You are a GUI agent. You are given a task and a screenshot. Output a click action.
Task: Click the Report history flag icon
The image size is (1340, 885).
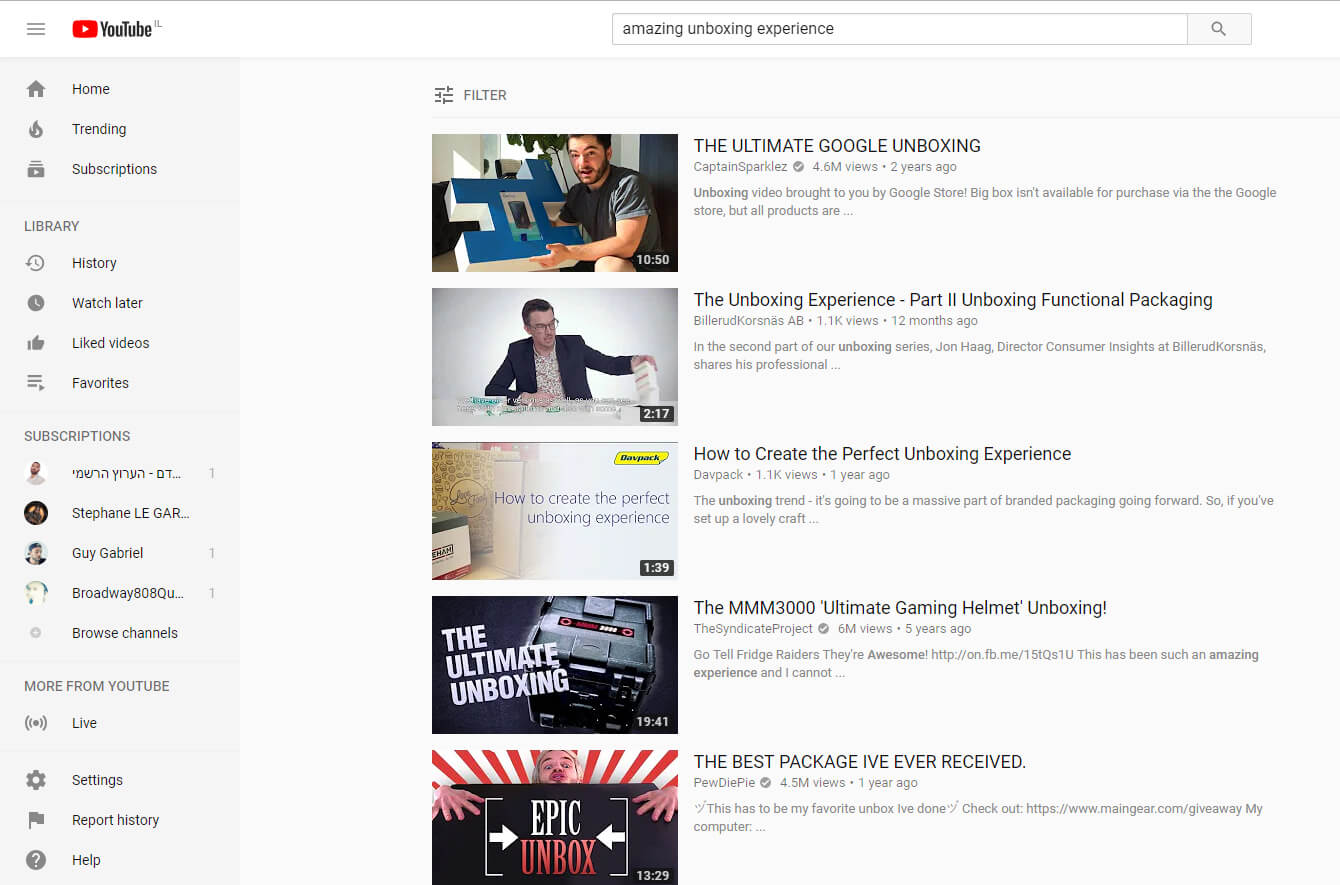(36, 820)
